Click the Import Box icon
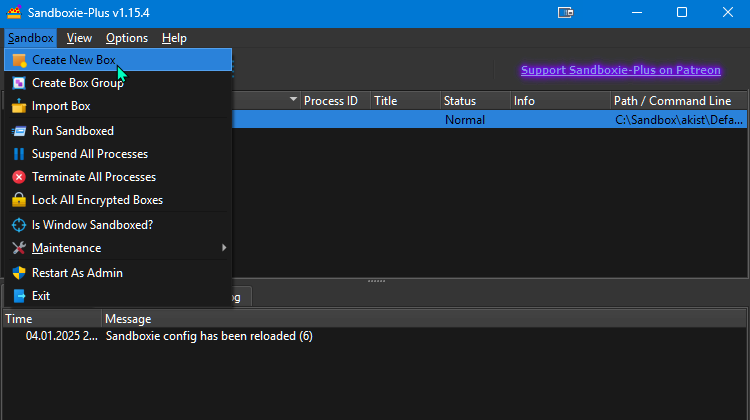 tap(19, 106)
